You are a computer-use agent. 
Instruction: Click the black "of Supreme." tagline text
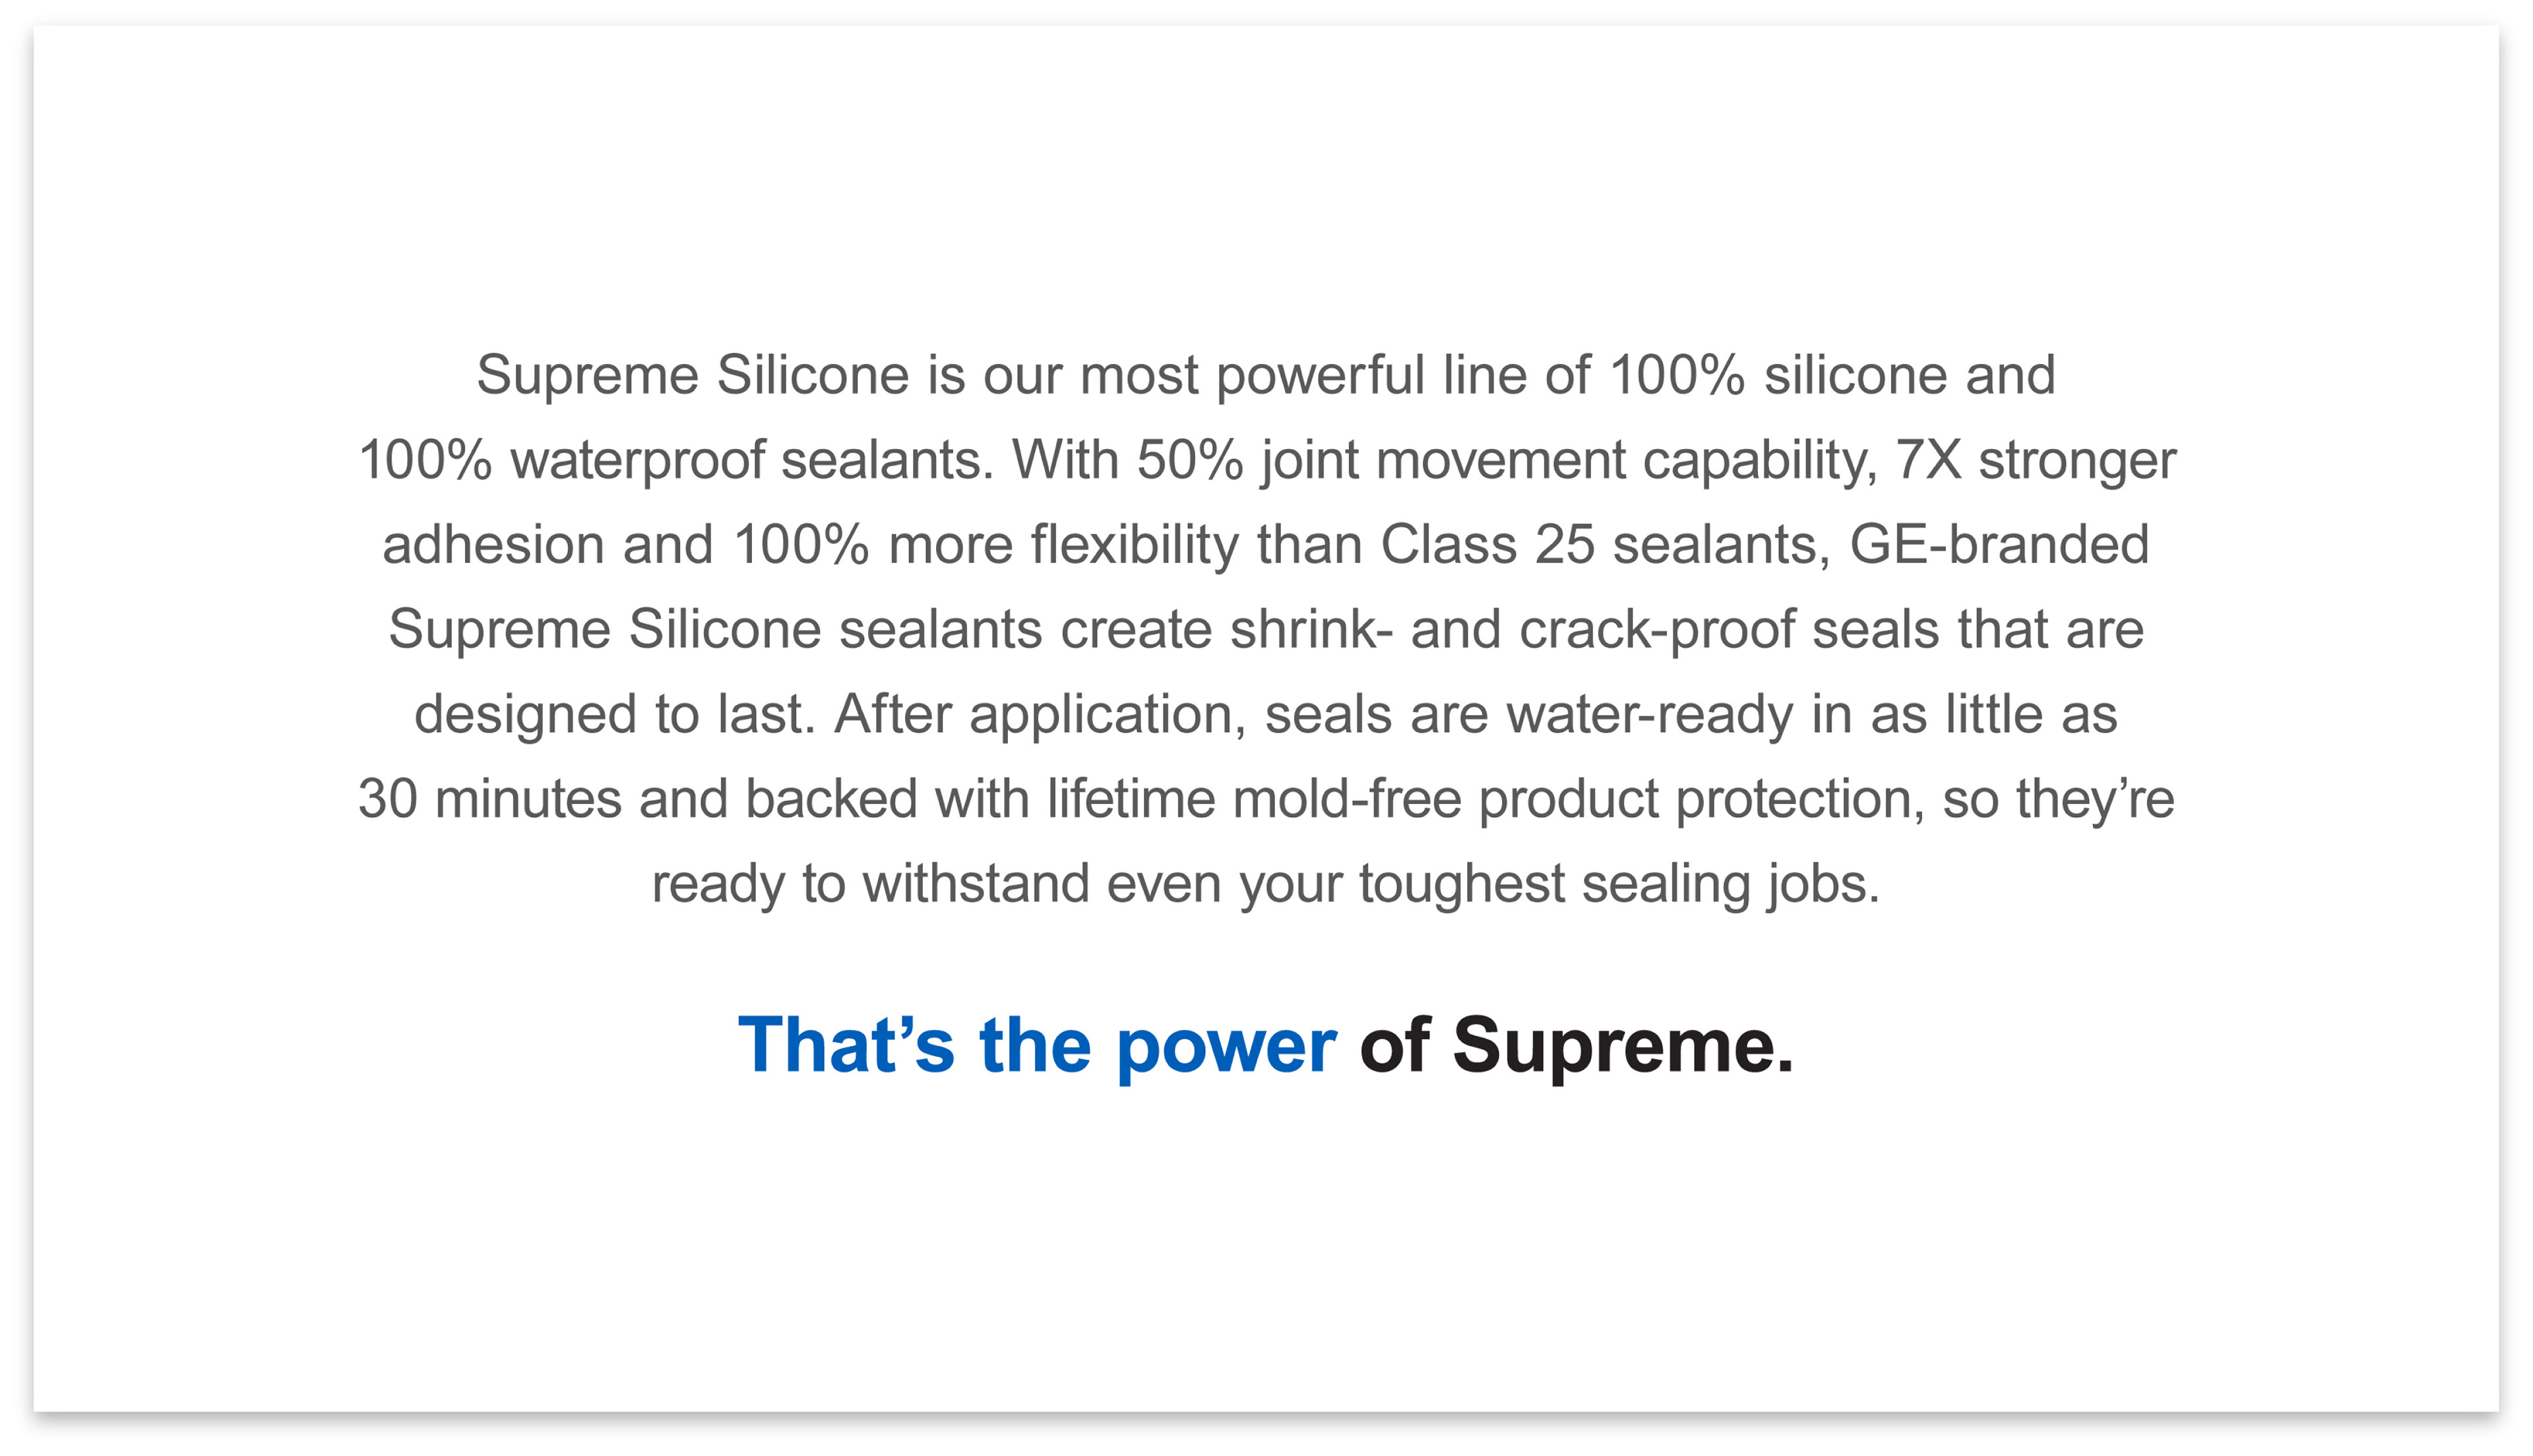tap(1576, 1045)
